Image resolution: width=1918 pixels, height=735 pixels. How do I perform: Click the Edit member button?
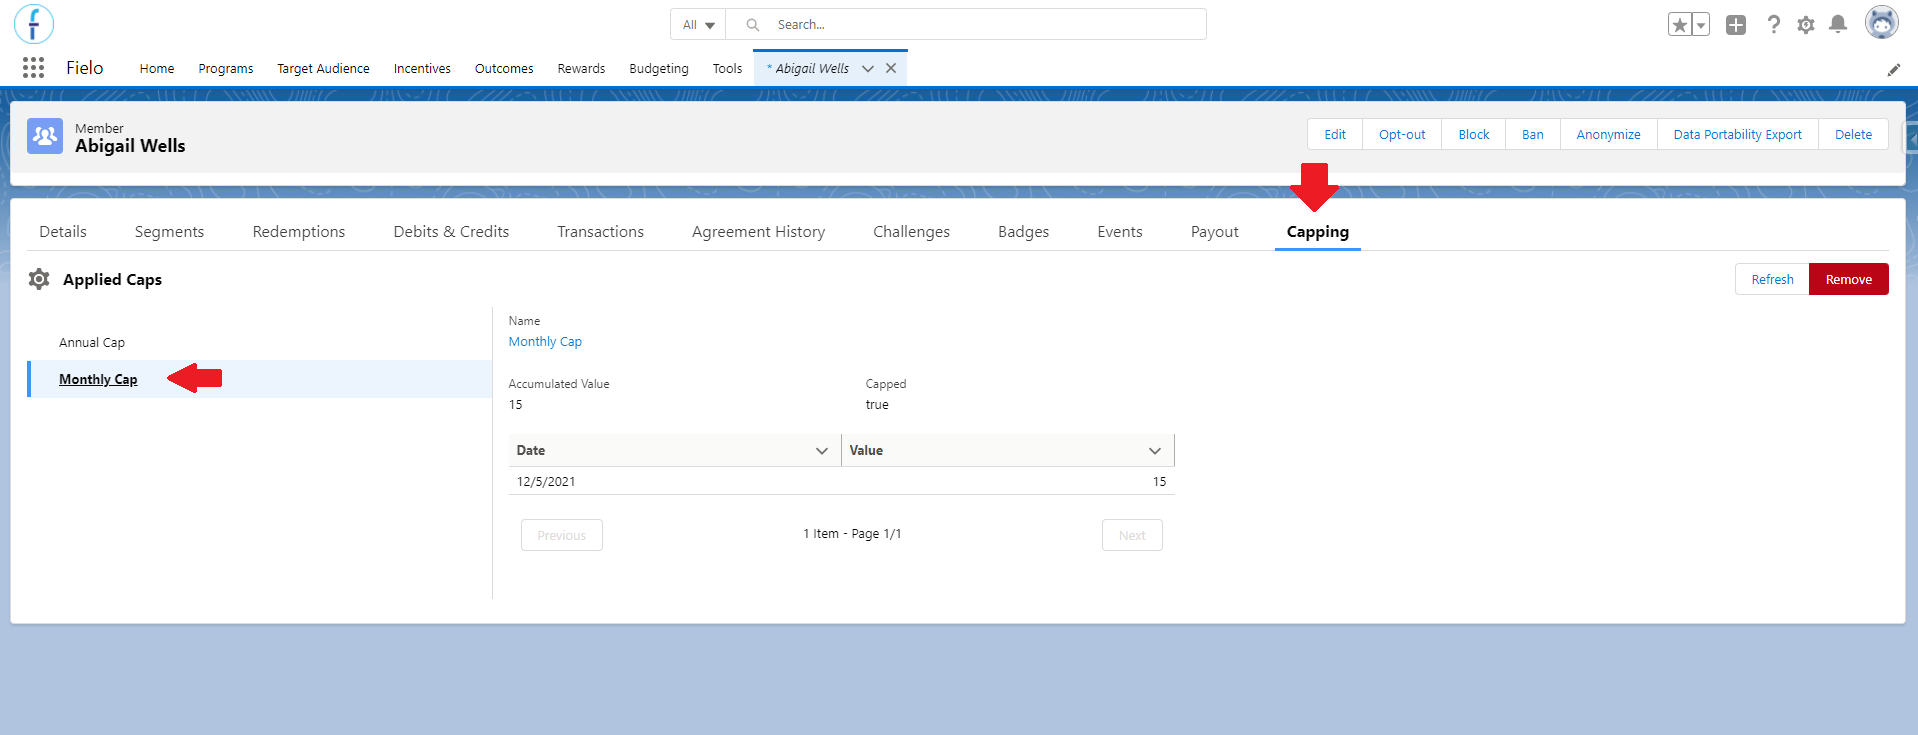1335,135
